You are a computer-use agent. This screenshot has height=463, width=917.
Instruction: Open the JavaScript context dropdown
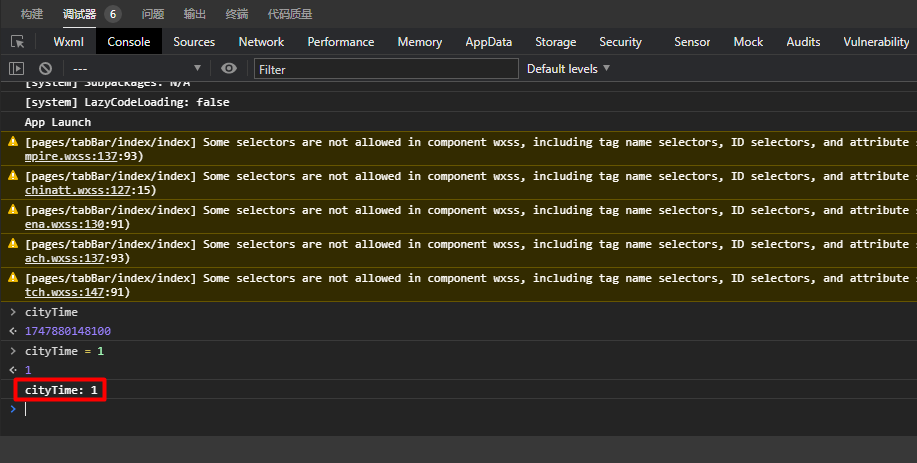[x=137, y=68]
